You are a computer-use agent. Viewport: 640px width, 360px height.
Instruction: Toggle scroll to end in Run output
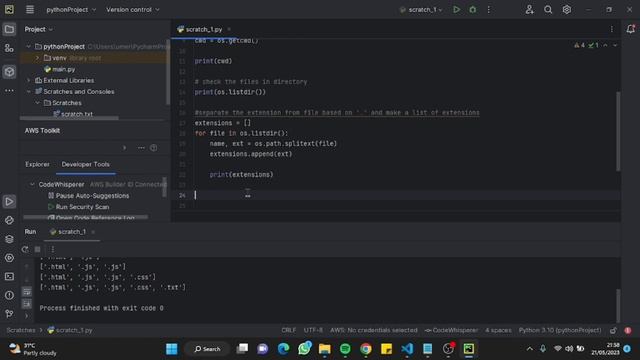27,304
